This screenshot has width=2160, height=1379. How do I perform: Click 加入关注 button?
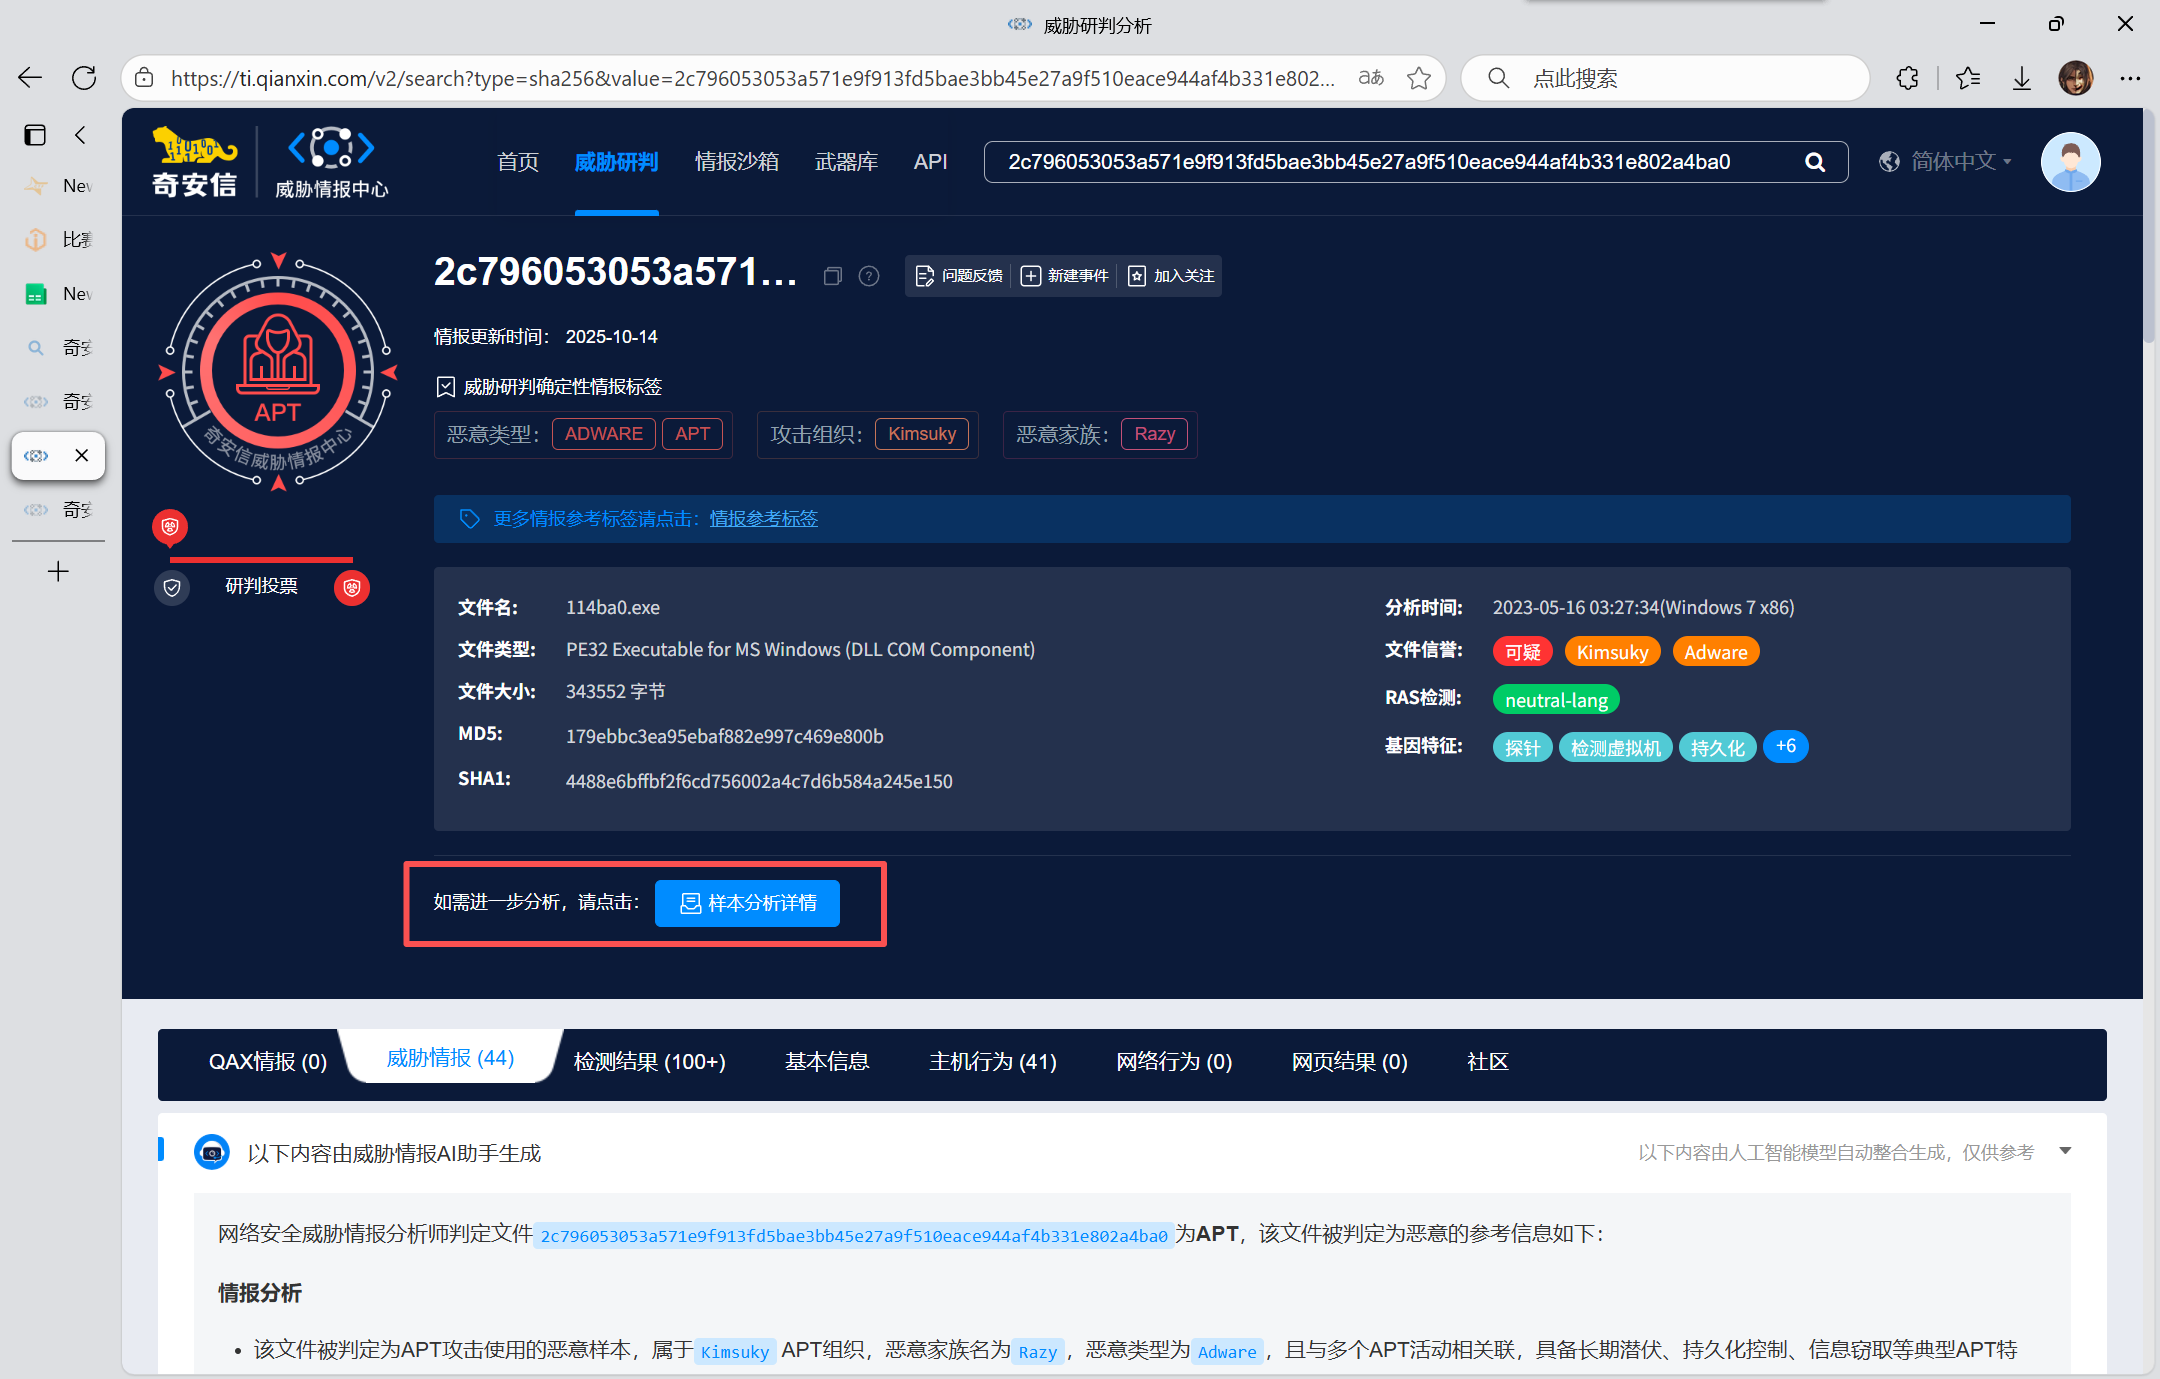[x=1171, y=276]
